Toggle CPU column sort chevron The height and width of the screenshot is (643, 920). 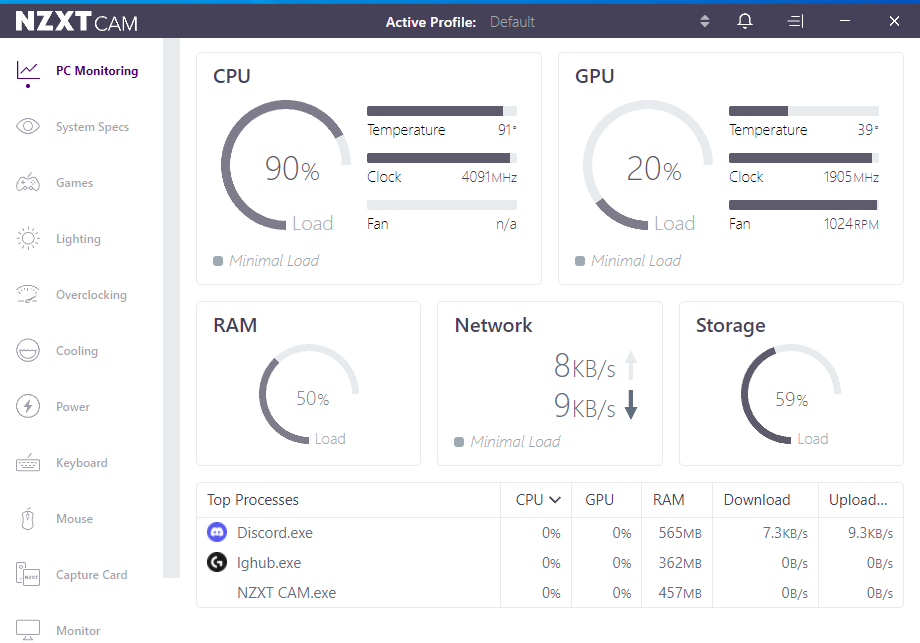pyautogui.click(x=555, y=500)
